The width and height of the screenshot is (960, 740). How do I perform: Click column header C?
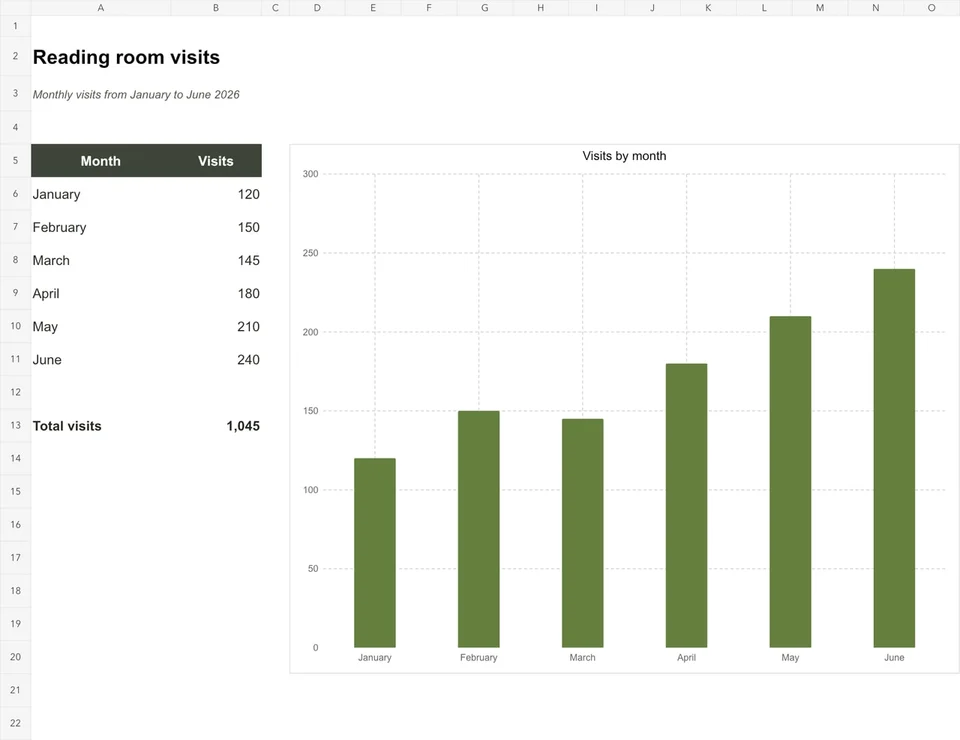pyautogui.click(x=275, y=8)
